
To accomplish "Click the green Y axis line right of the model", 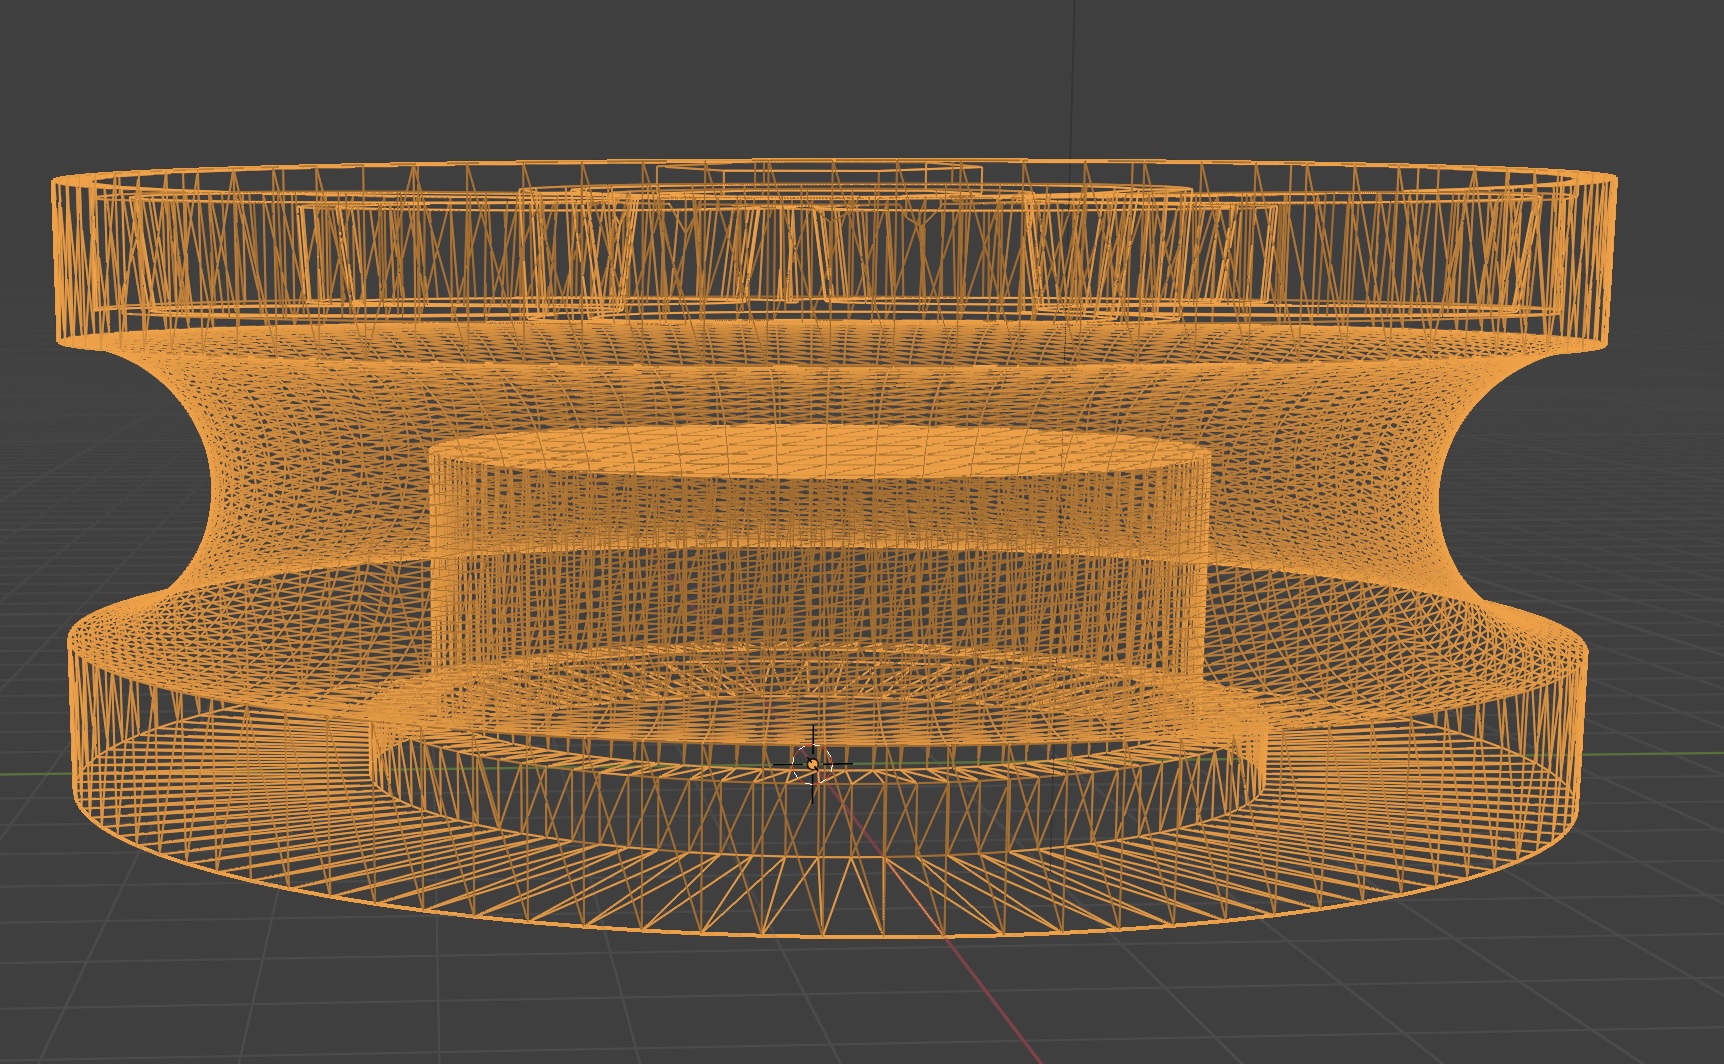I will point(1650,754).
